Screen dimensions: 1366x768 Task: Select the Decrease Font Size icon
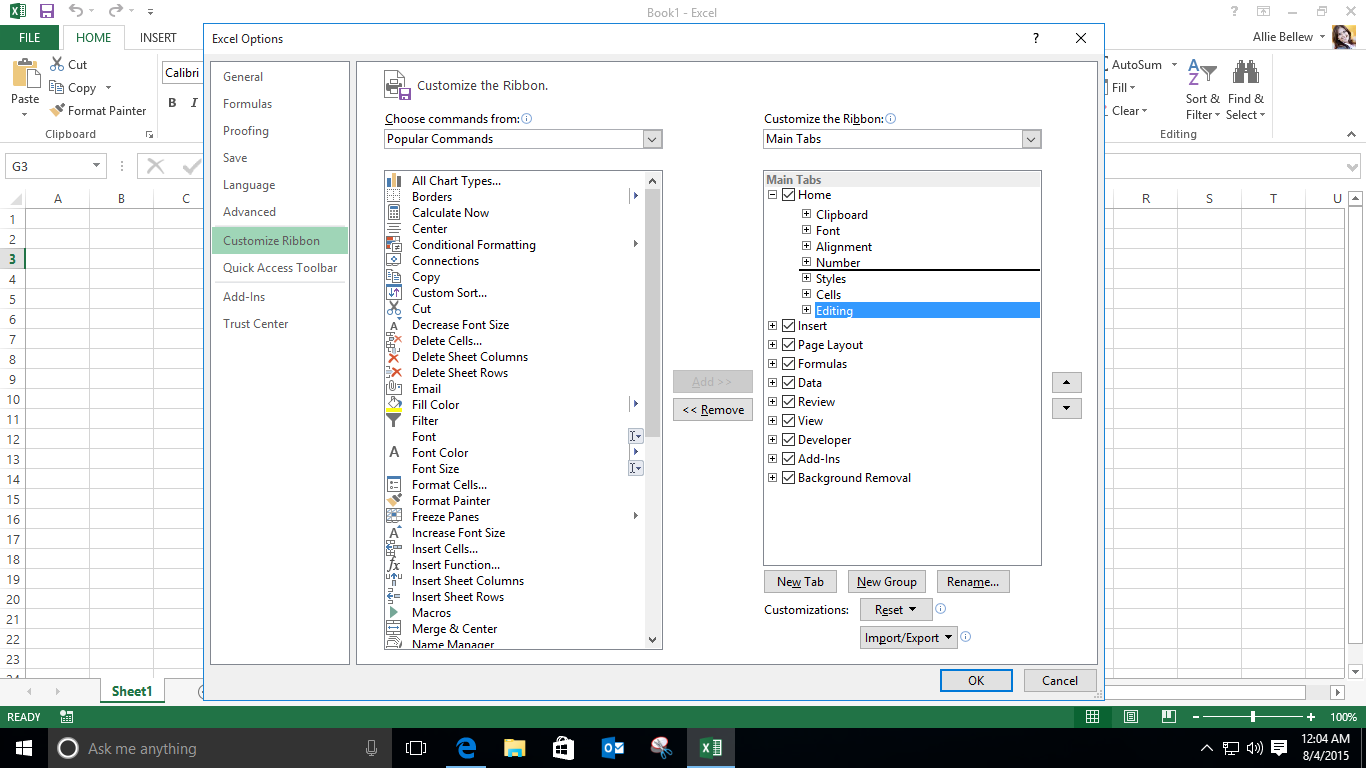[x=394, y=325]
